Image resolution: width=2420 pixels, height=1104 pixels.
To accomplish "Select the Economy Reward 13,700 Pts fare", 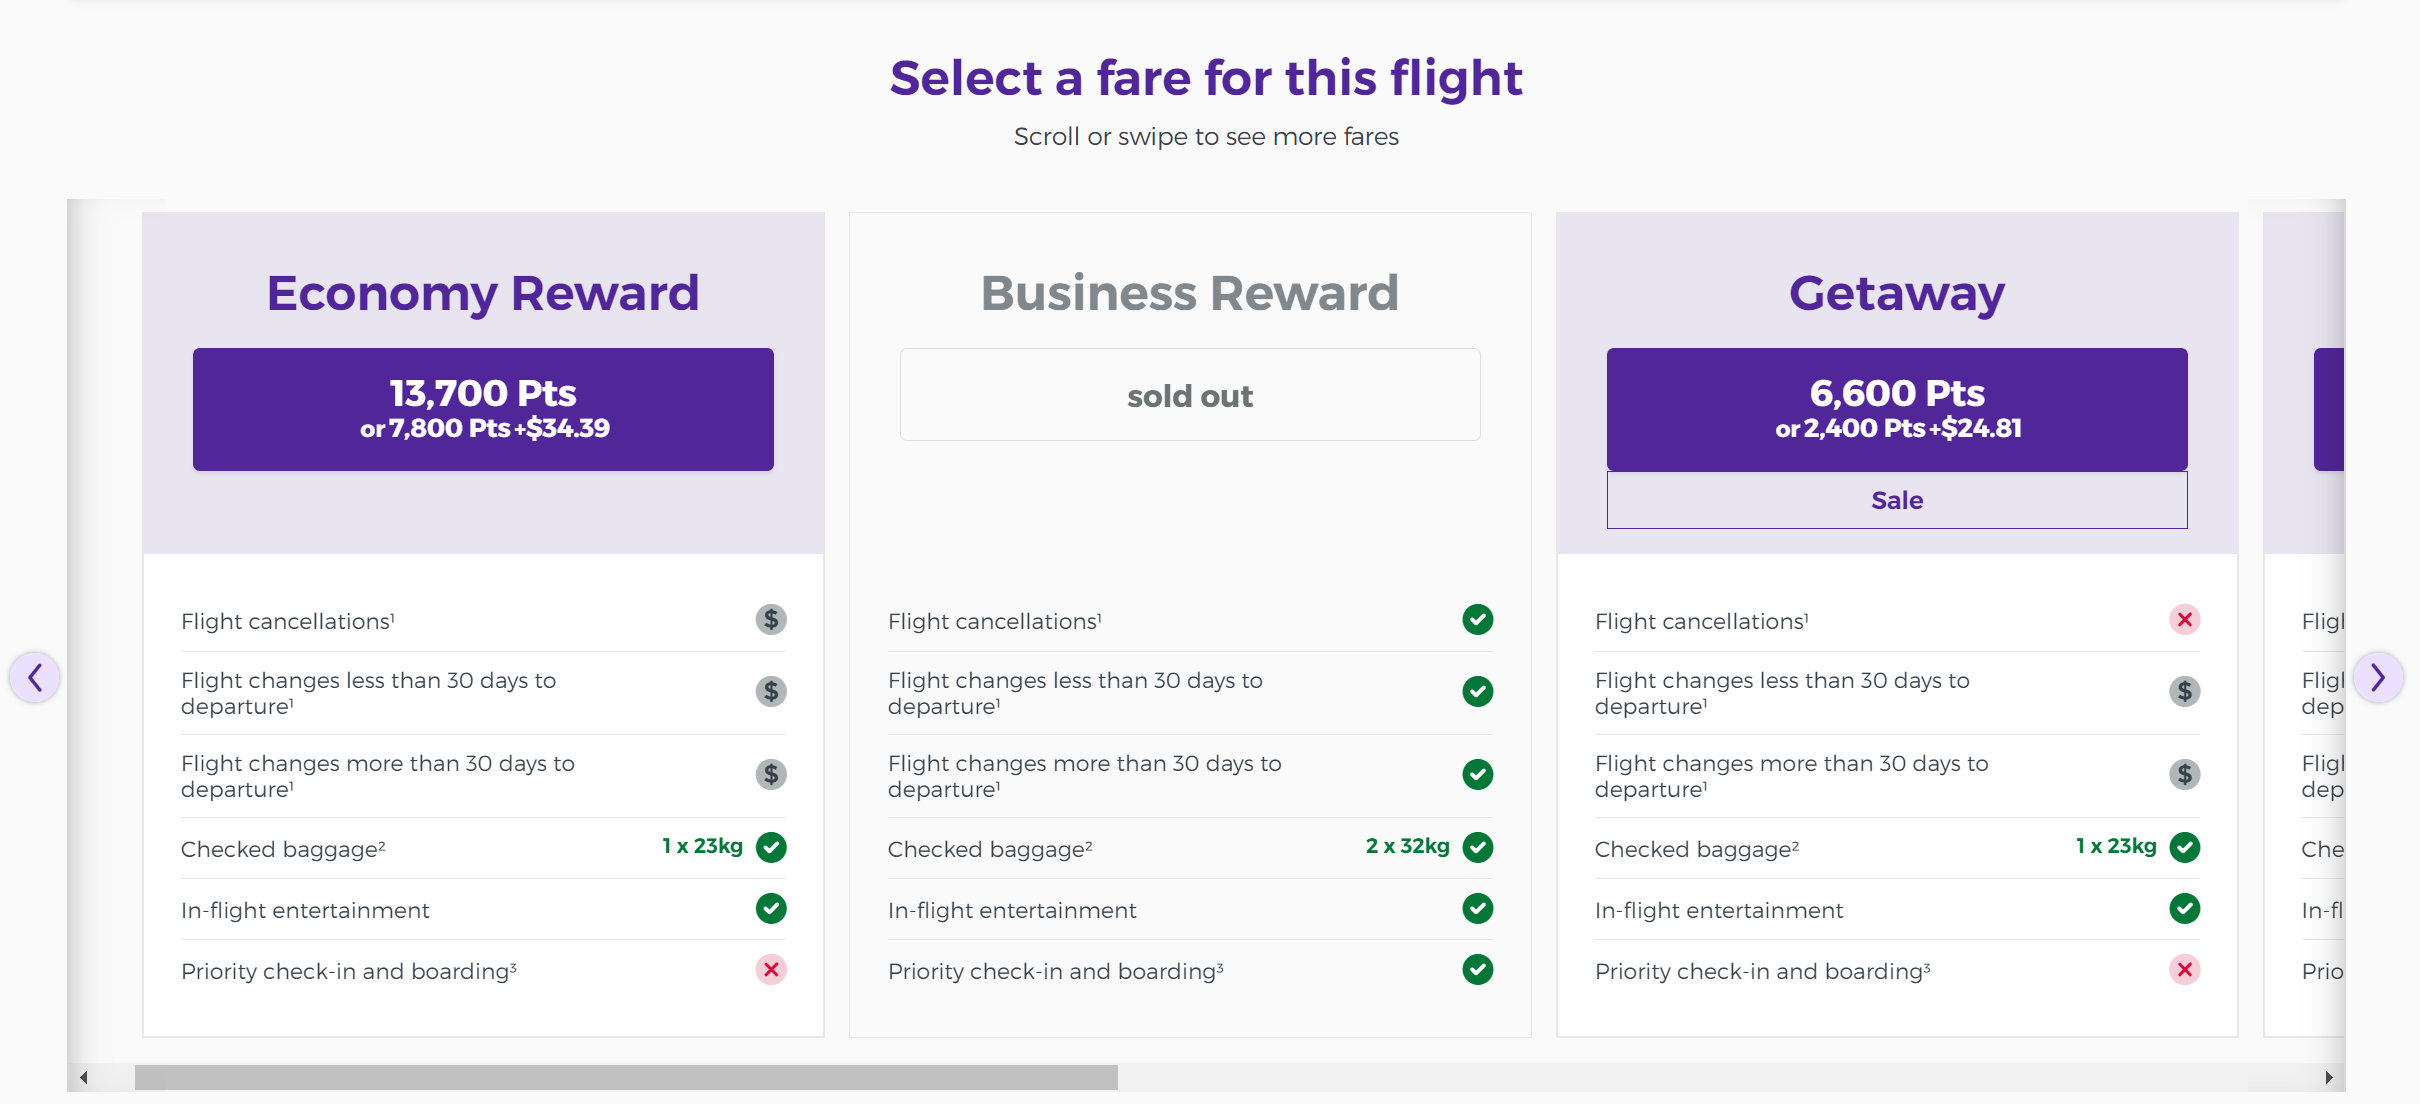I will point(483,409).
